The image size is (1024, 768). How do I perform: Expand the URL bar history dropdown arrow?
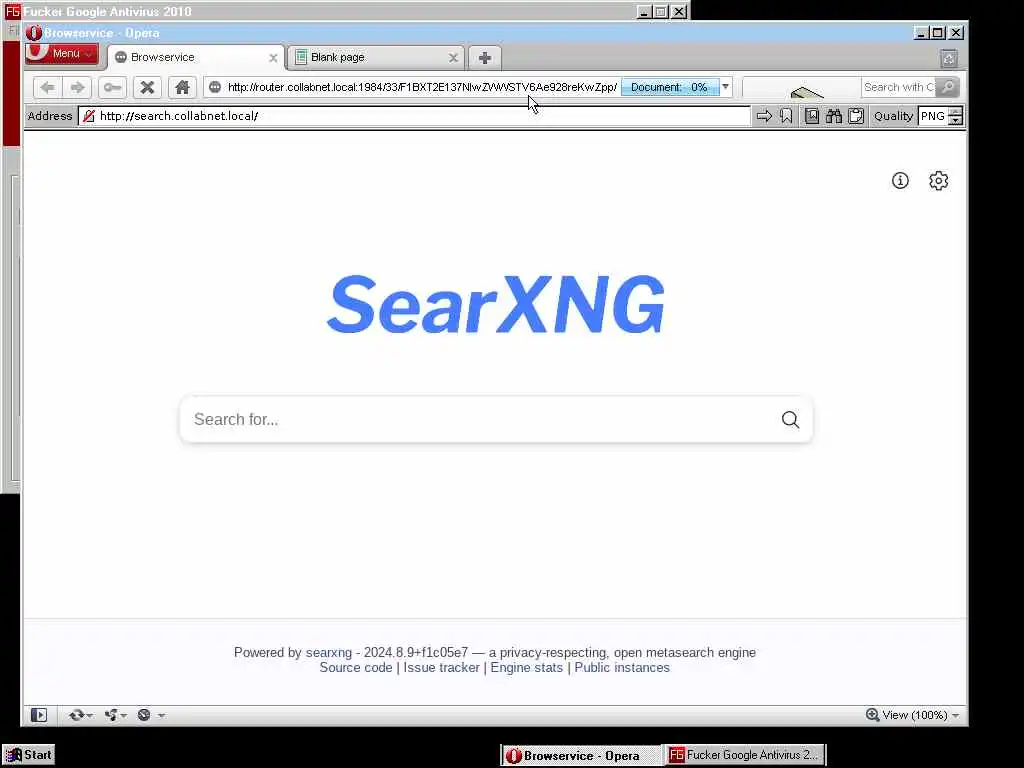726,87
